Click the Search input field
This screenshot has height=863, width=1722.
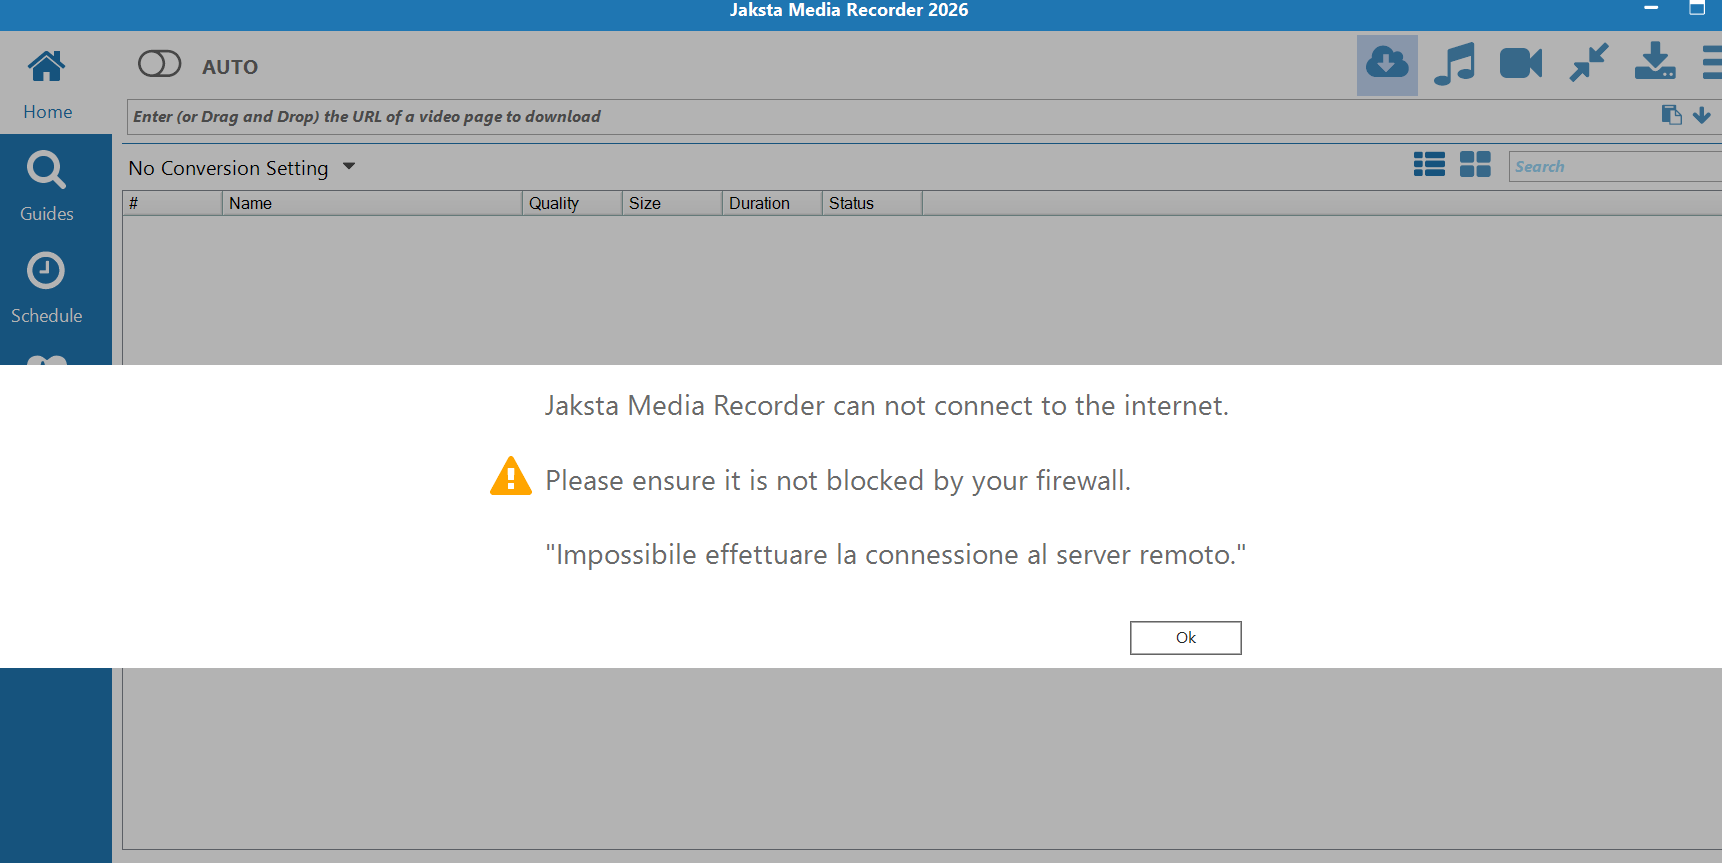click(x=1615, y=167)
